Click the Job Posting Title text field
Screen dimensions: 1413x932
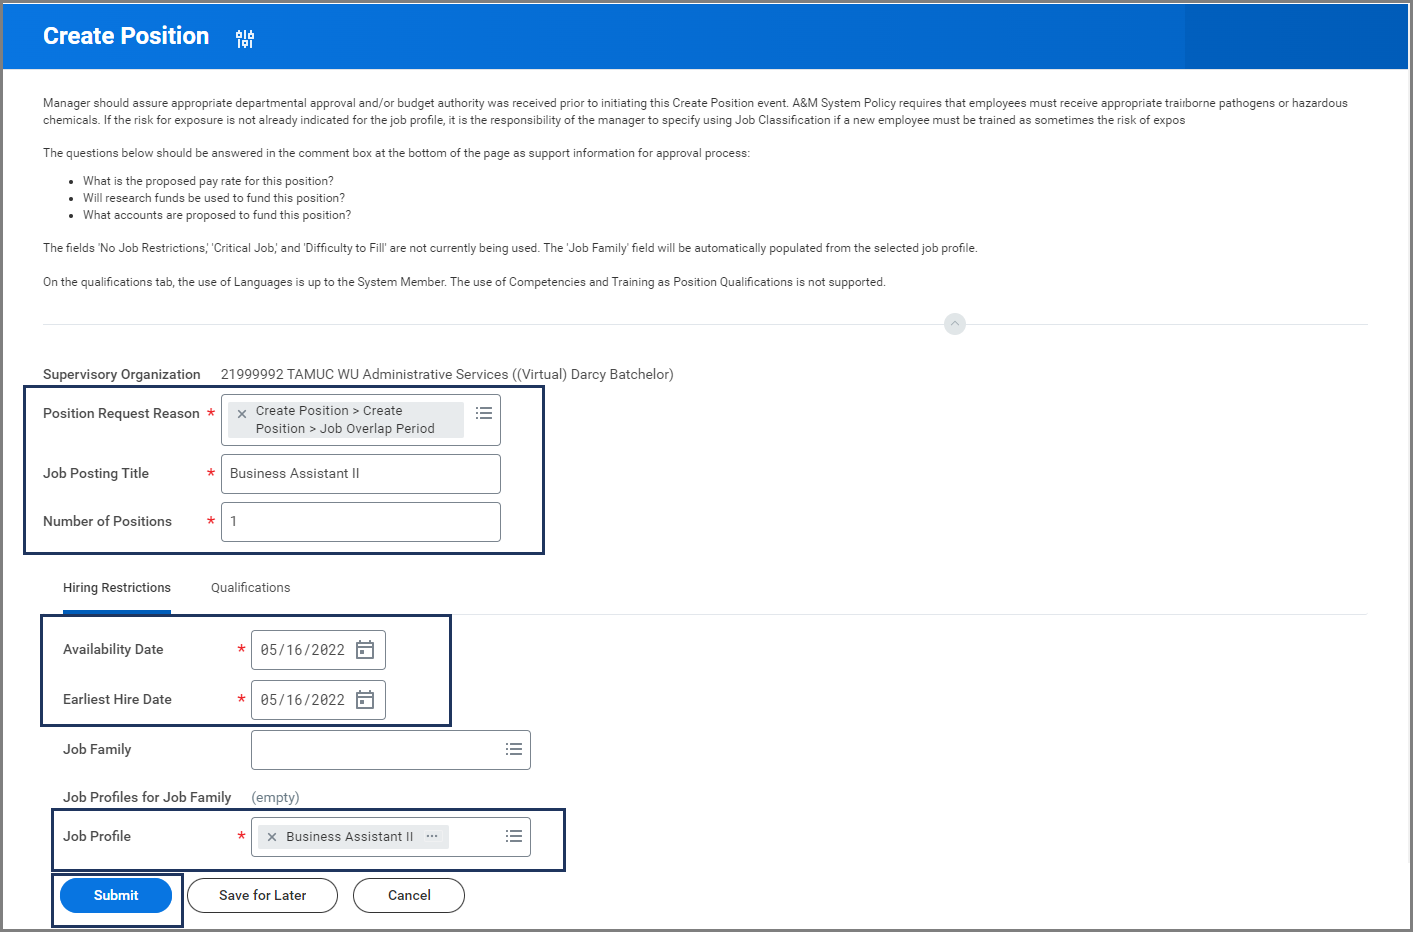[360, 474]
